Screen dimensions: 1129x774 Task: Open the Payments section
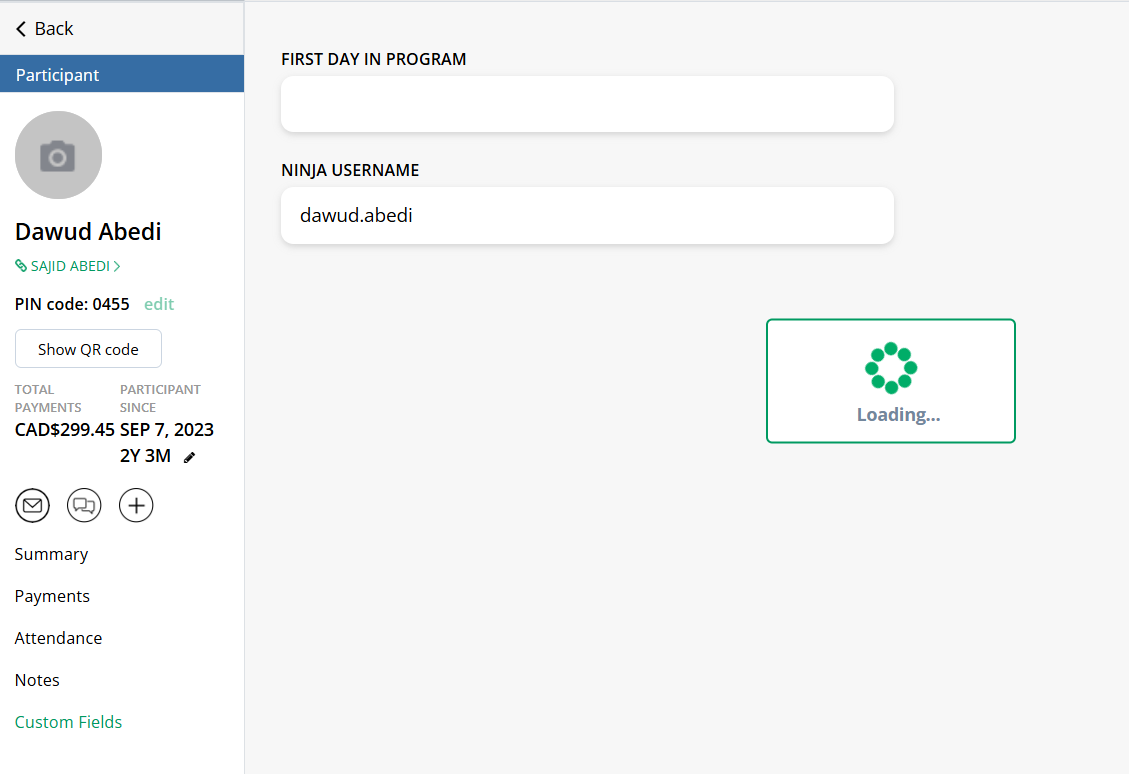coord(52,596)
